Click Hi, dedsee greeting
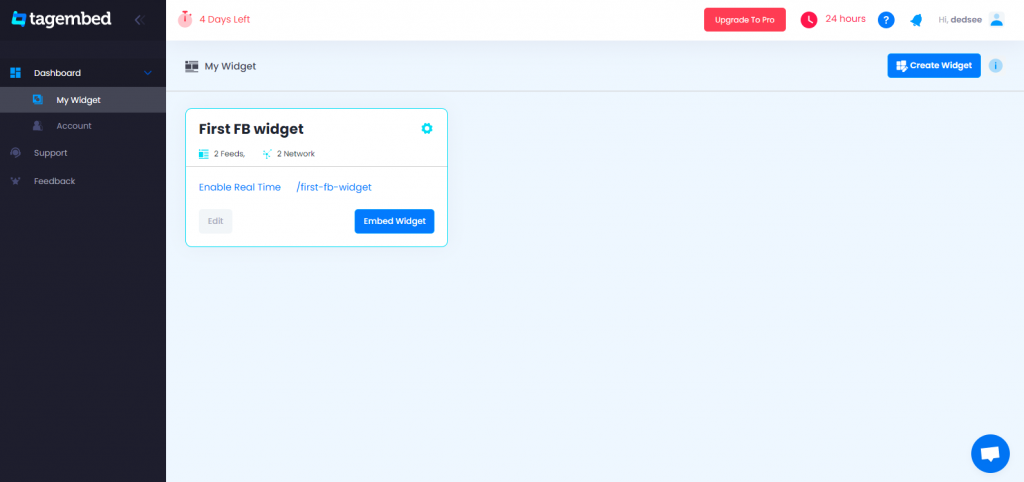The image size is (1024, 482). click(x=961, y=20)
